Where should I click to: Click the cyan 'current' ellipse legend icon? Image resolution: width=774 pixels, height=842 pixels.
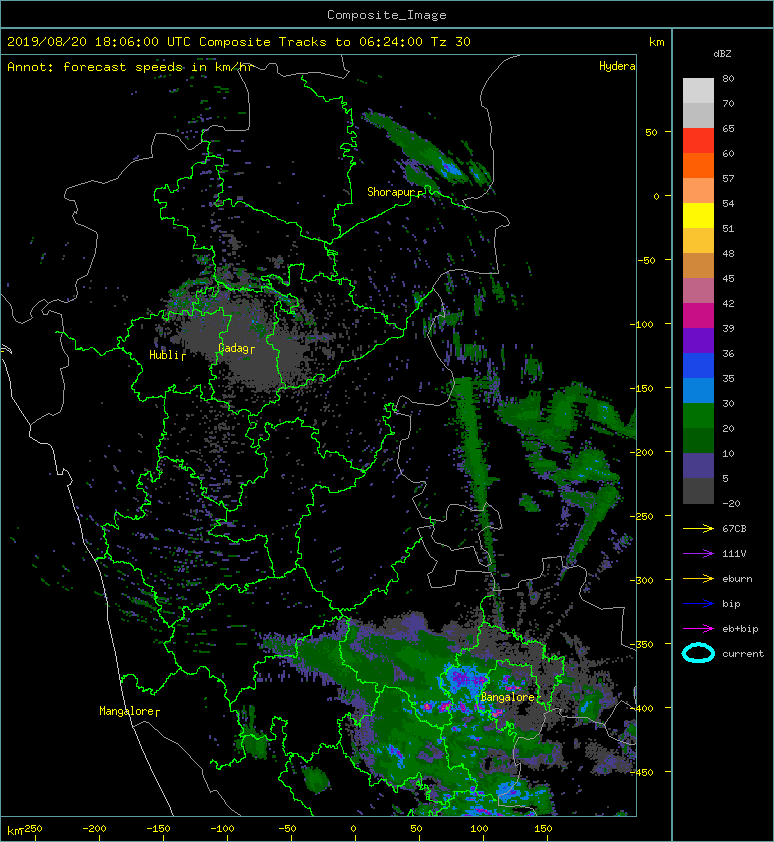[x=698, y=653]
